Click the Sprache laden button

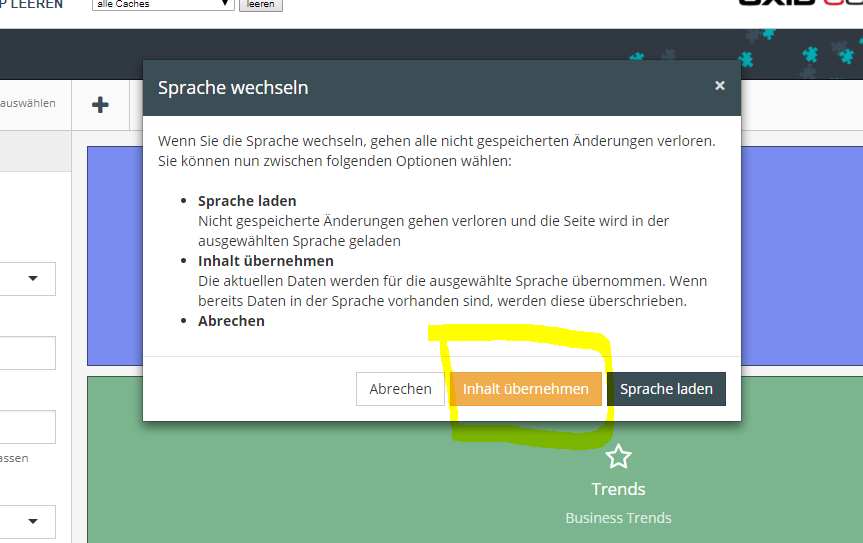666,389
